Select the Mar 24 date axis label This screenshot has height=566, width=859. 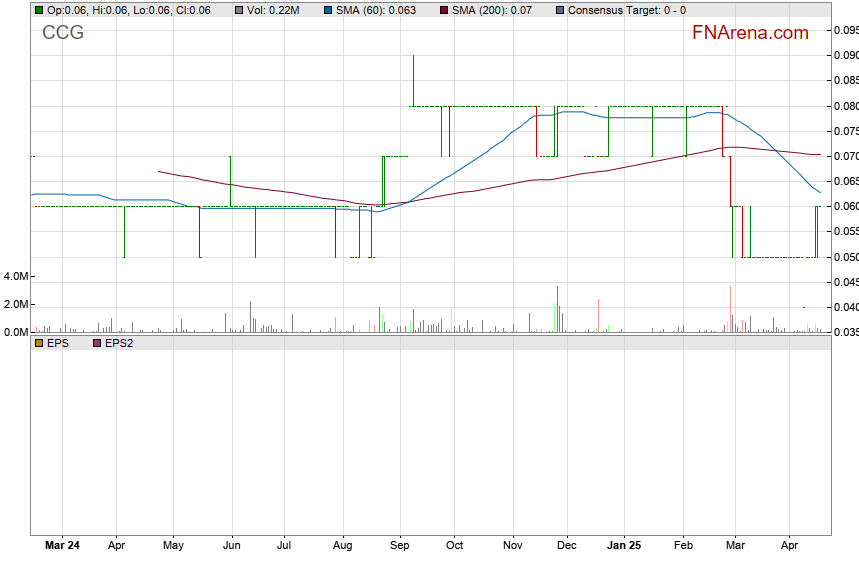coord(62,547)
